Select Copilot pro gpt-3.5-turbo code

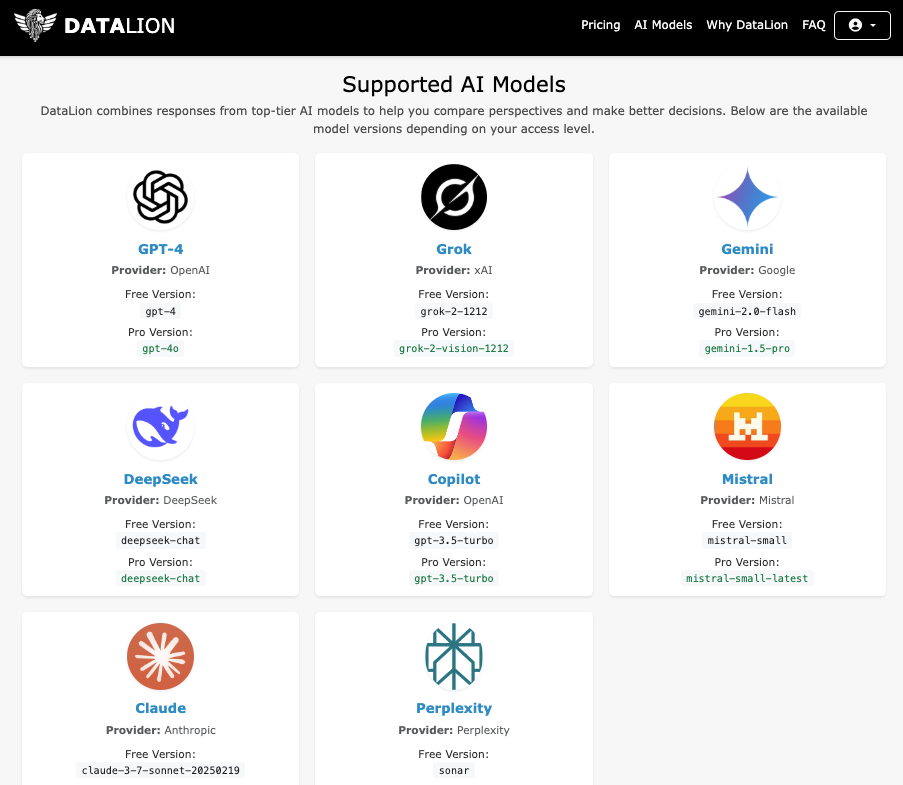(454, 579)
